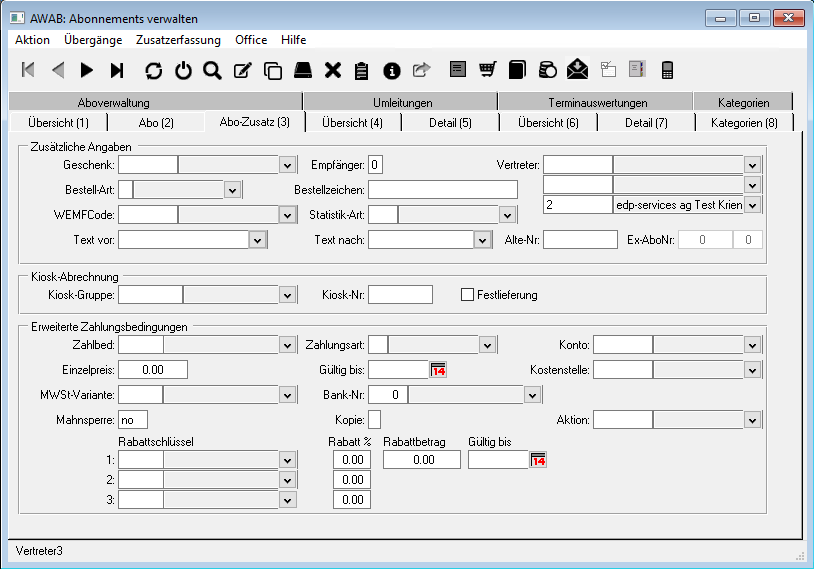
Task: Click the magnifier search icon
Action: pos(212,70)
